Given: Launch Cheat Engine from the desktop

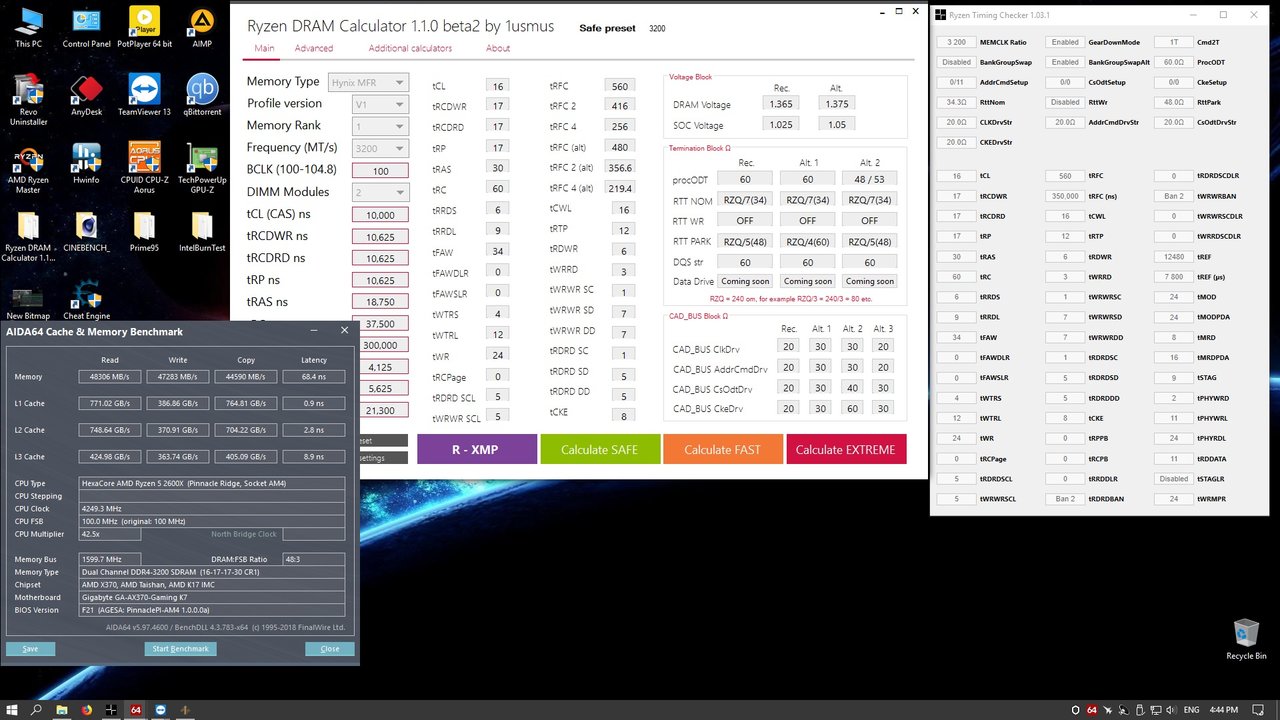Looking at the screenshot, I should [x=87, y=300].
